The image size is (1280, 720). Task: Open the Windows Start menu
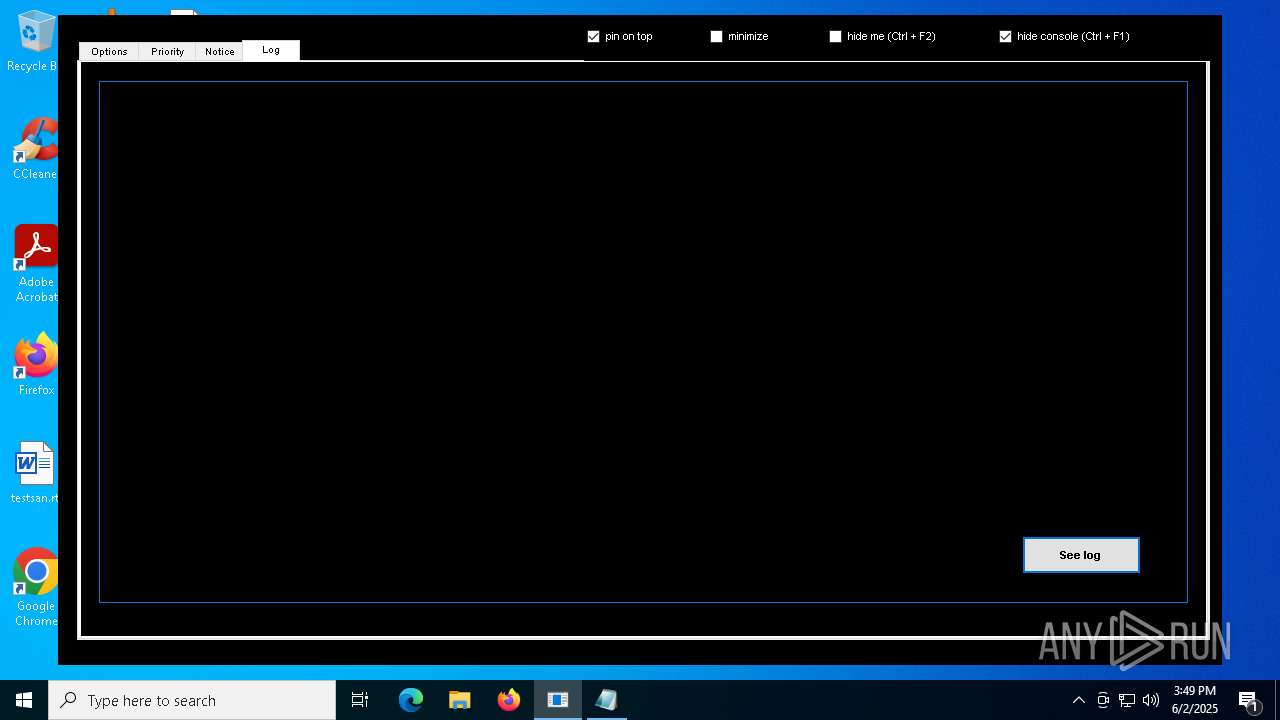24,700
